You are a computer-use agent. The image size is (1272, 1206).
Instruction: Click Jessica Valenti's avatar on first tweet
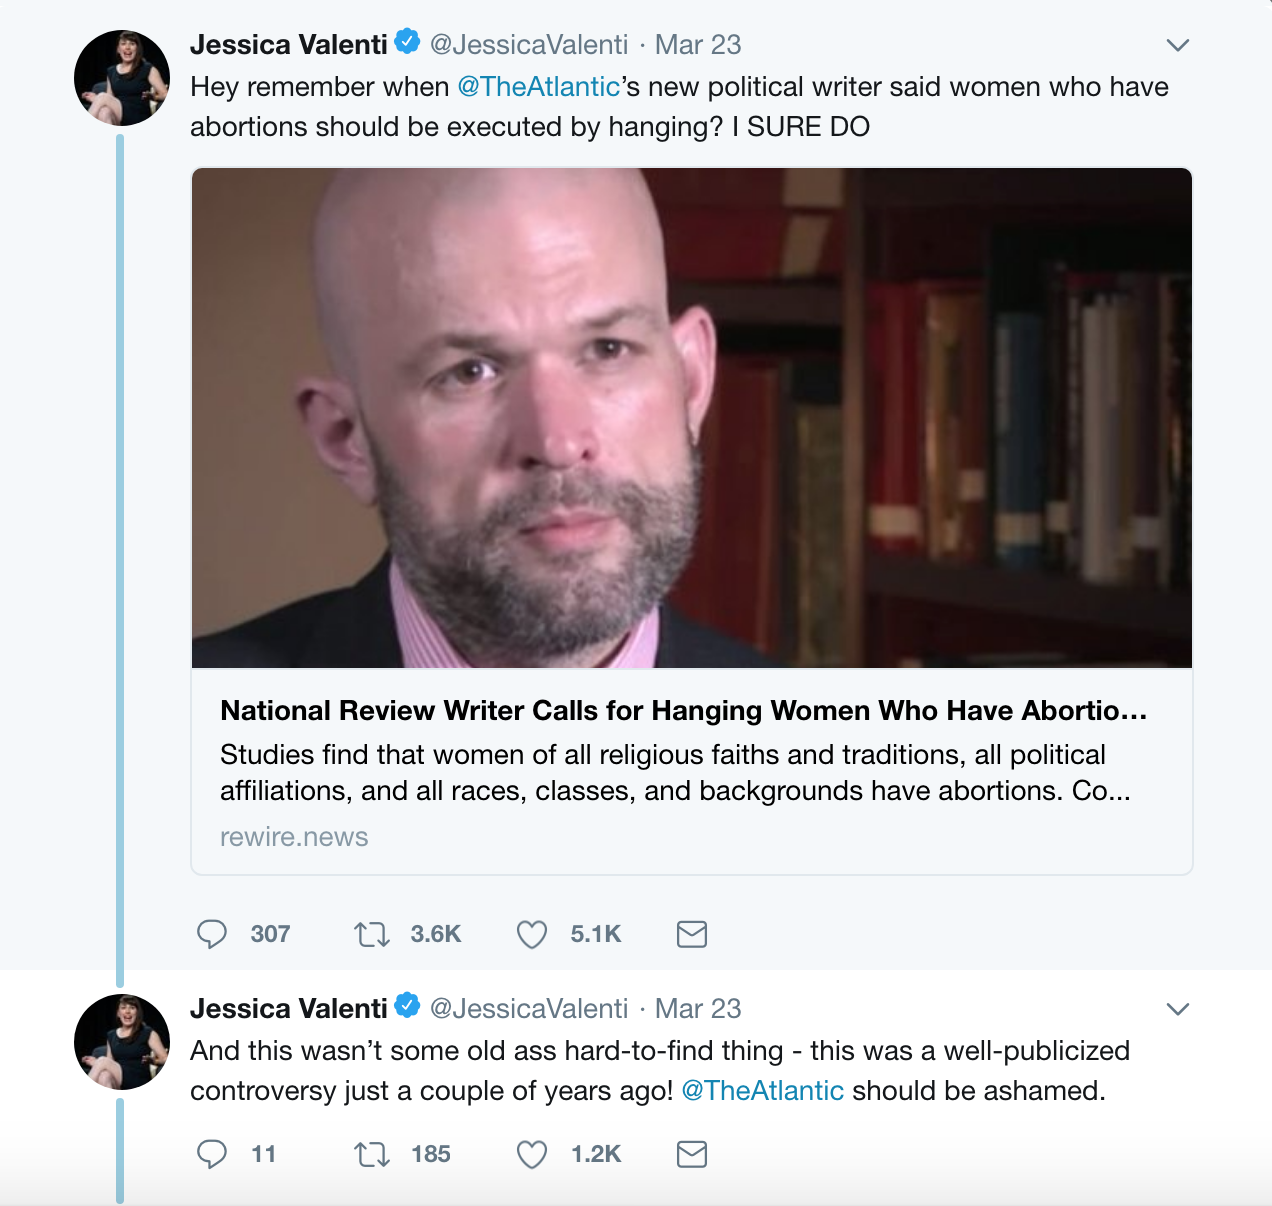[x=122, y=78]
